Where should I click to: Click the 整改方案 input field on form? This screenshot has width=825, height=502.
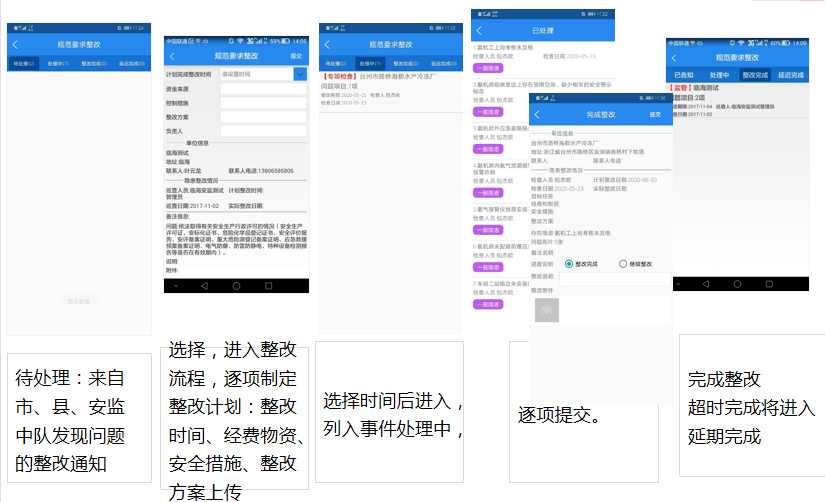point(263,117)
